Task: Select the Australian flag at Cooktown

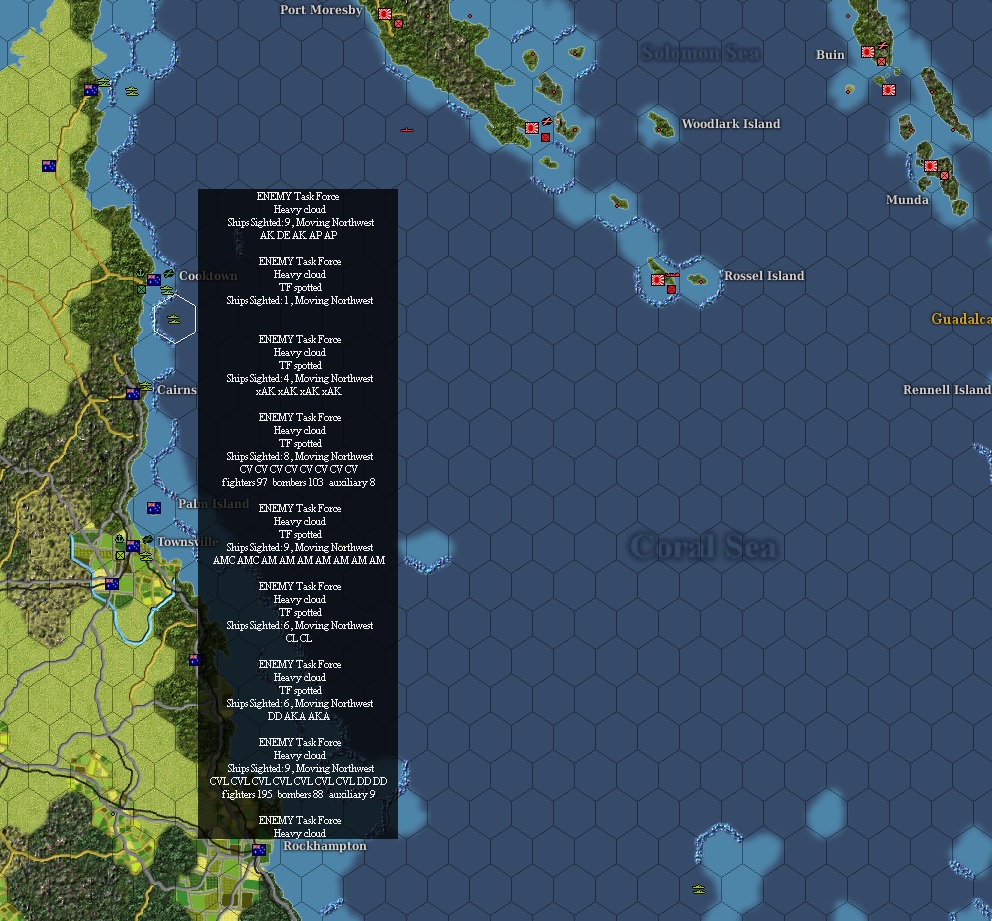Action: 154,280
